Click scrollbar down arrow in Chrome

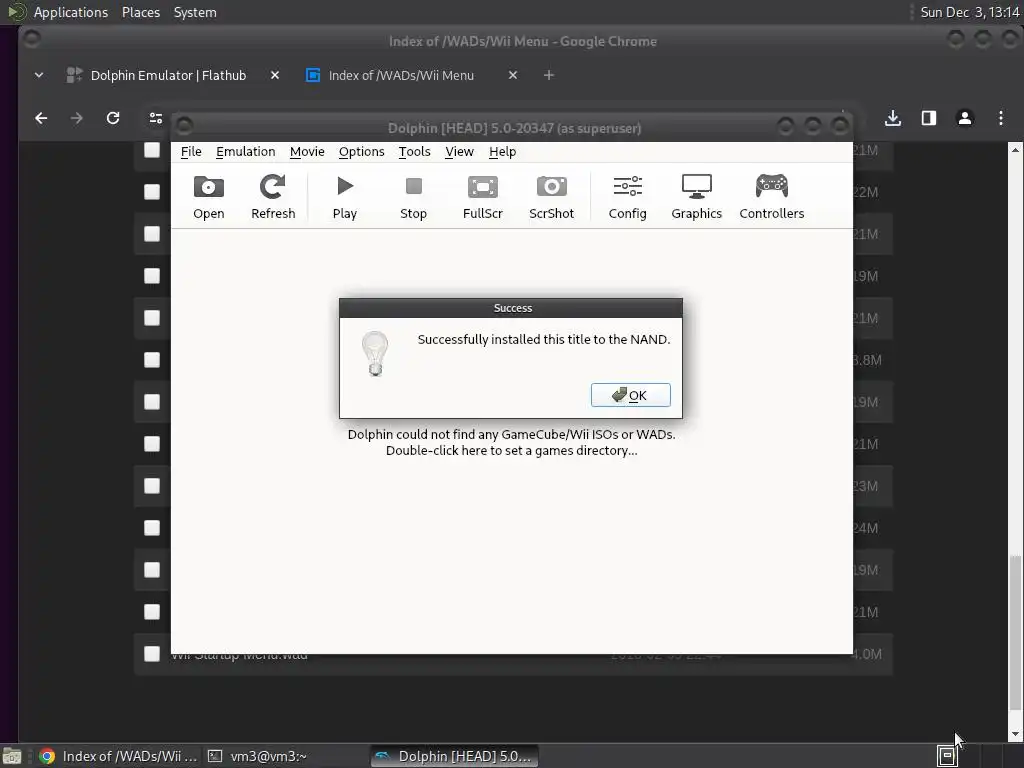[1014, 734]
